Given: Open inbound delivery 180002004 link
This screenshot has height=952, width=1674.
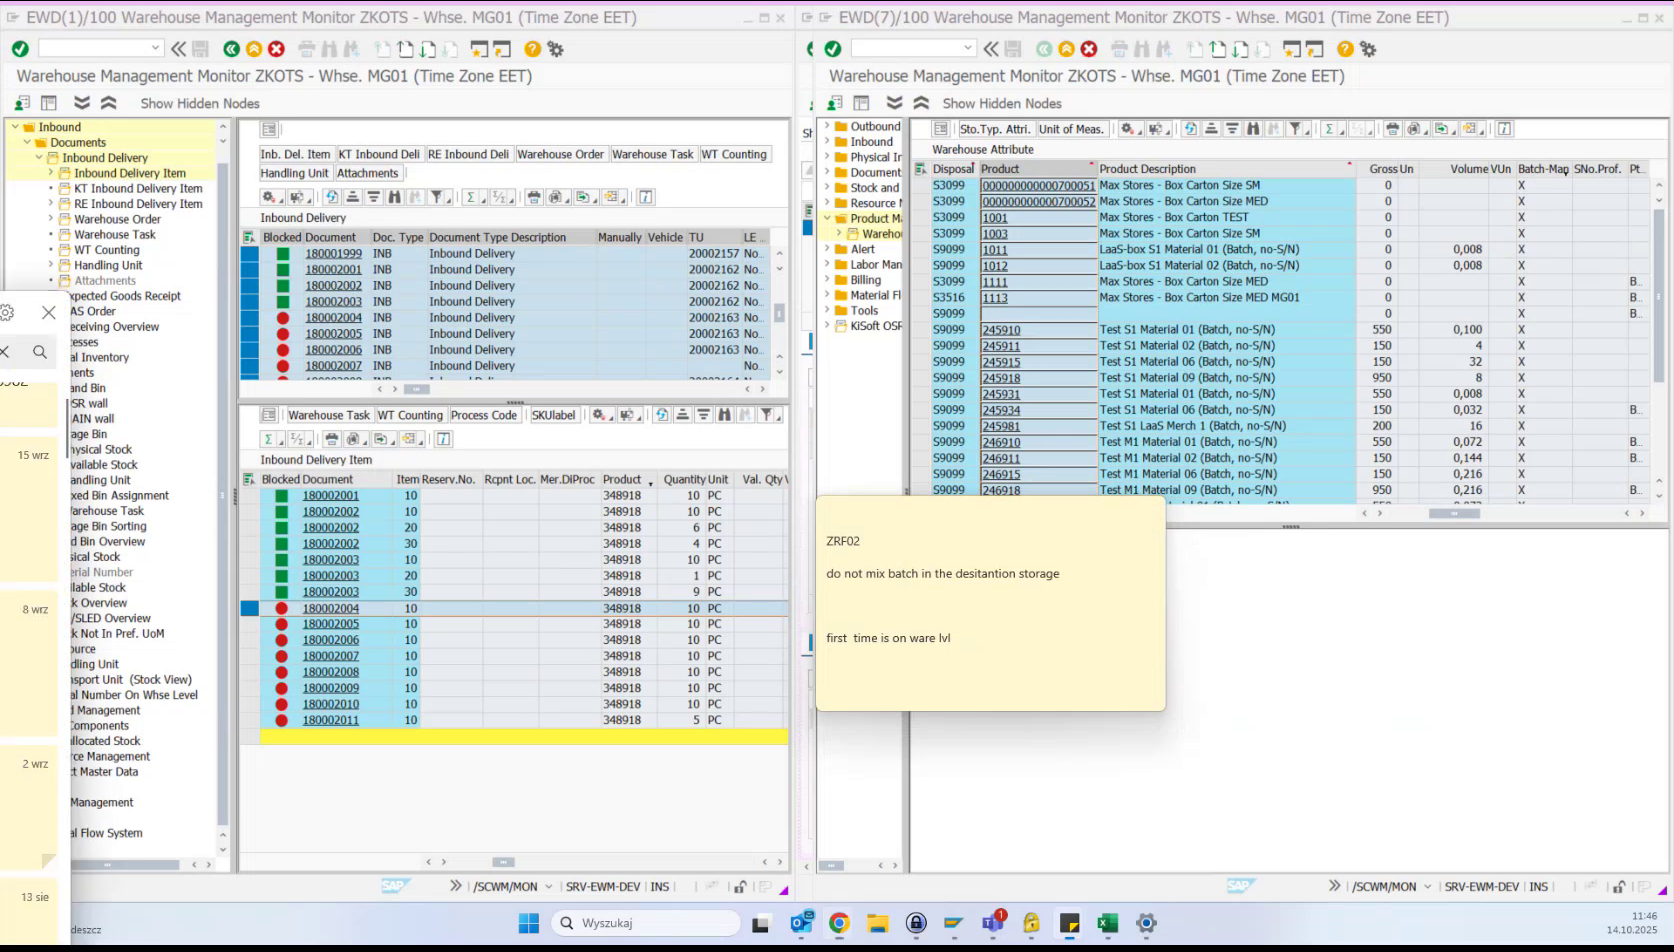Looking at the screenshot, I should 333,317.
